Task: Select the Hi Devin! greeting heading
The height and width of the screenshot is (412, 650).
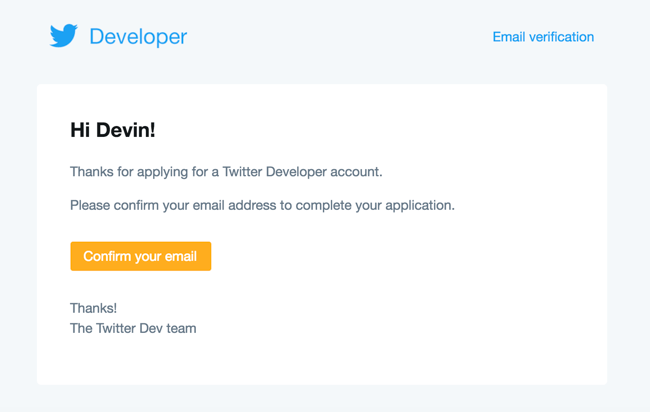Action: pyautogui.click(x=113, y=130)
